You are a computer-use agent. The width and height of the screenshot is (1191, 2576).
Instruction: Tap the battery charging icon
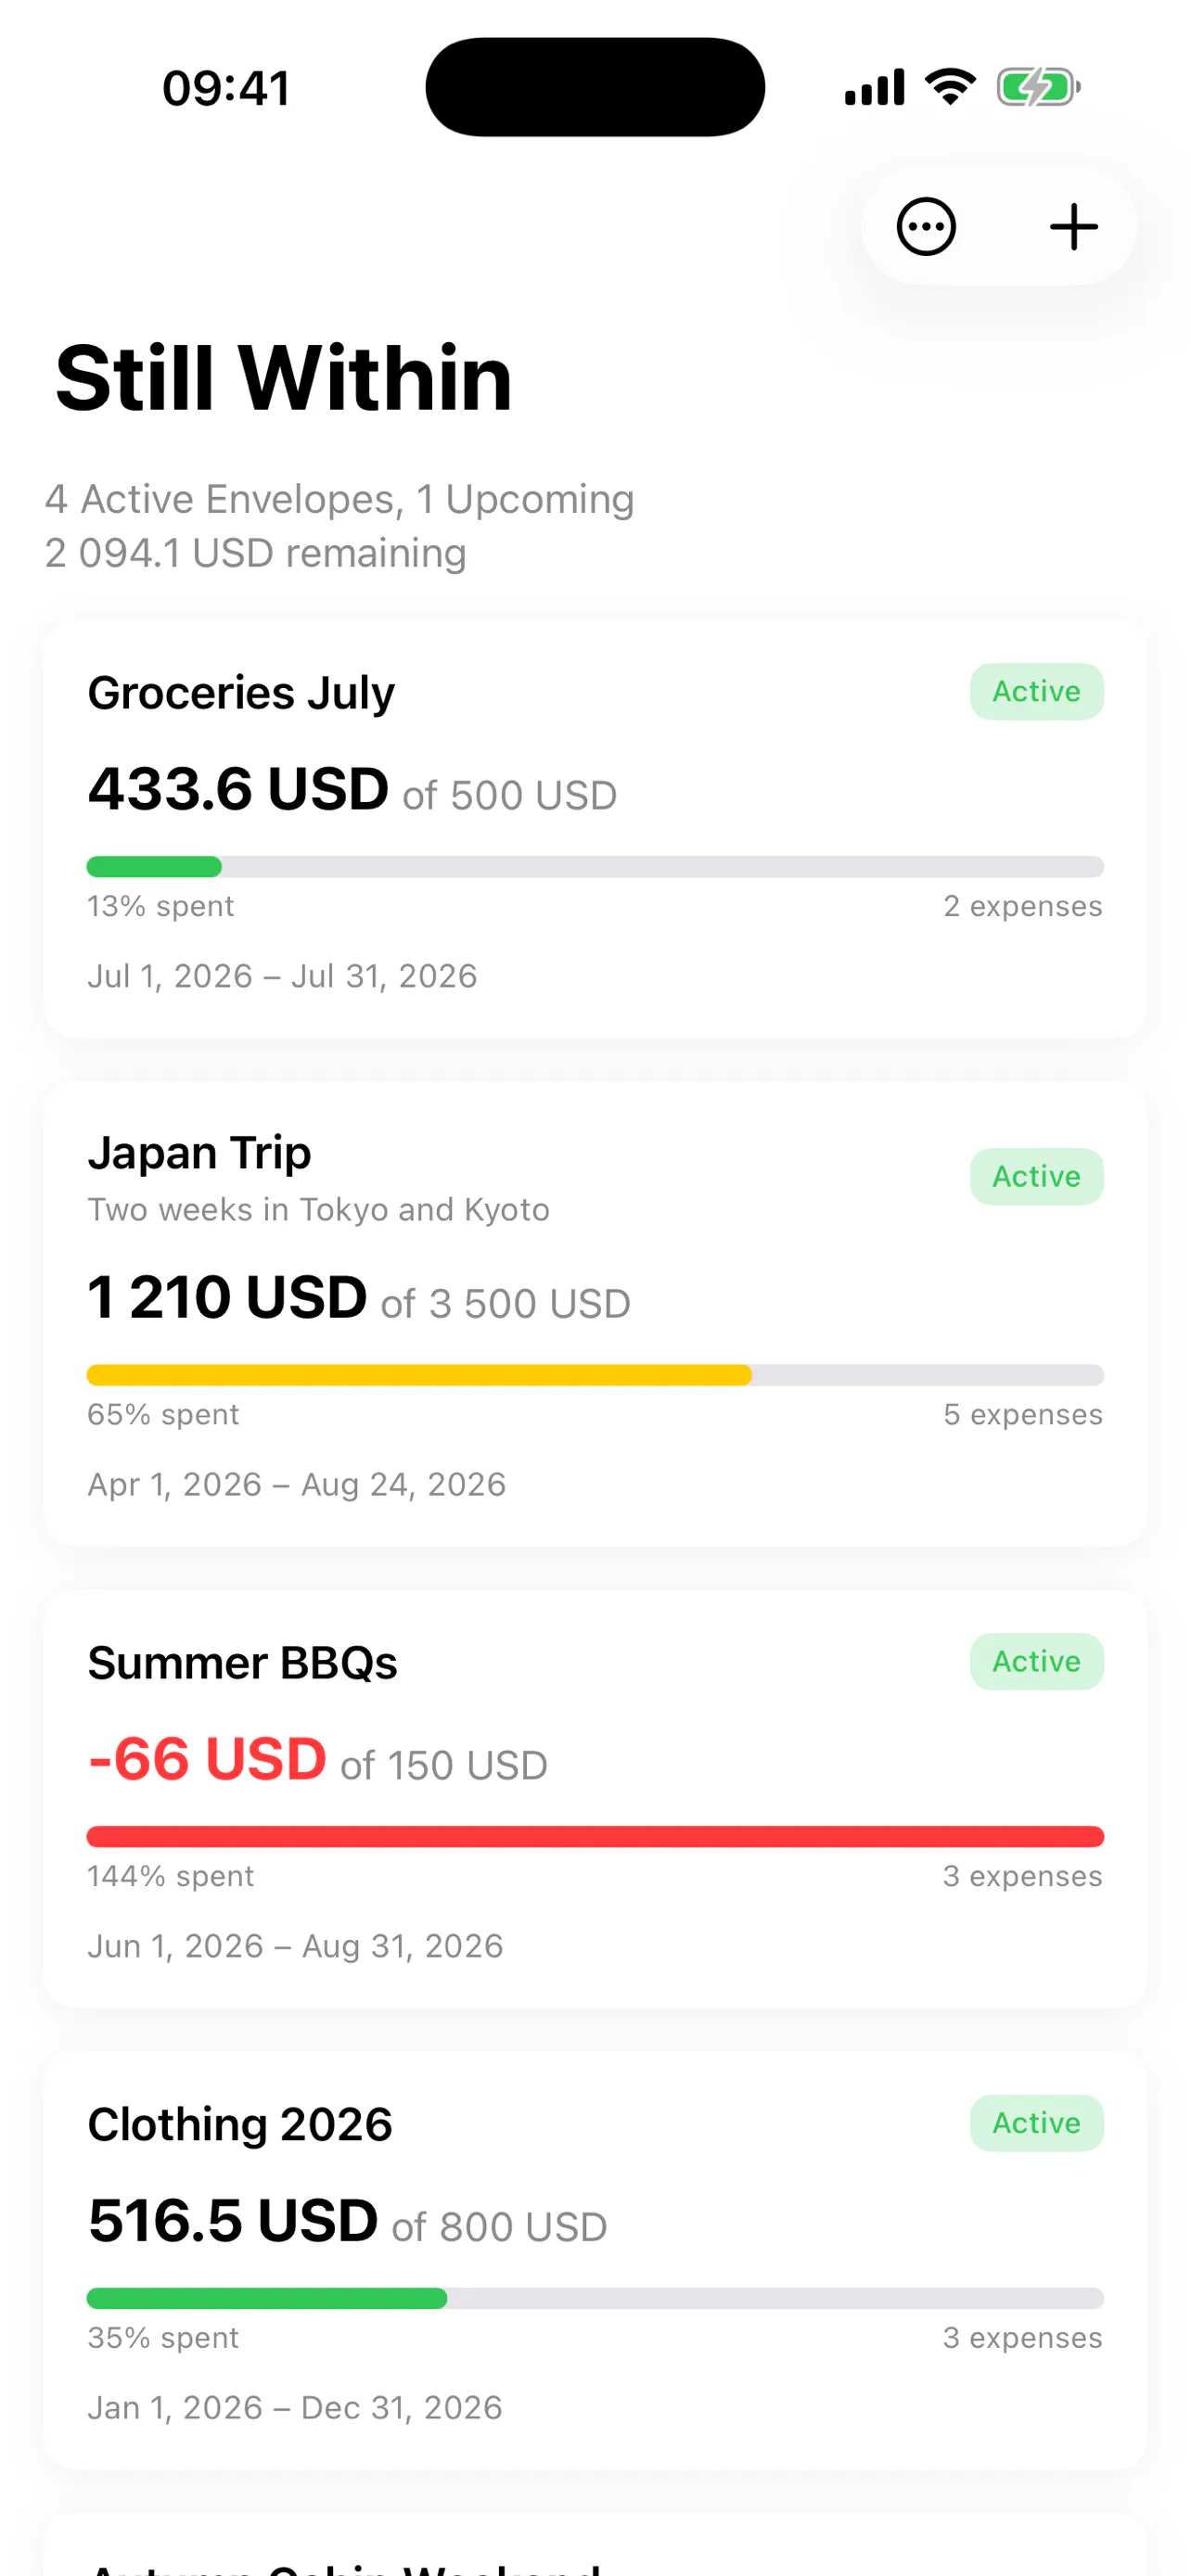tap(1038, 87)
